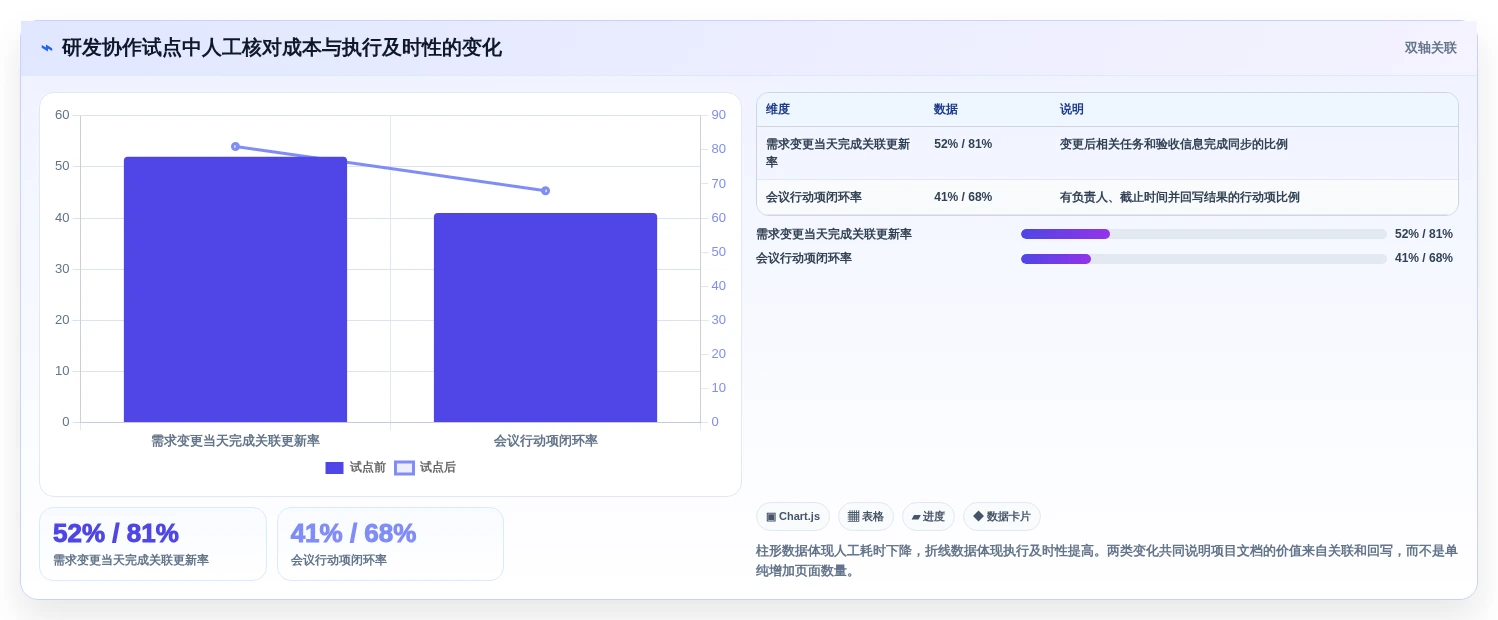Click the 说明 column header
This screenshot has height=620, width=1498.
point(1072,110)
